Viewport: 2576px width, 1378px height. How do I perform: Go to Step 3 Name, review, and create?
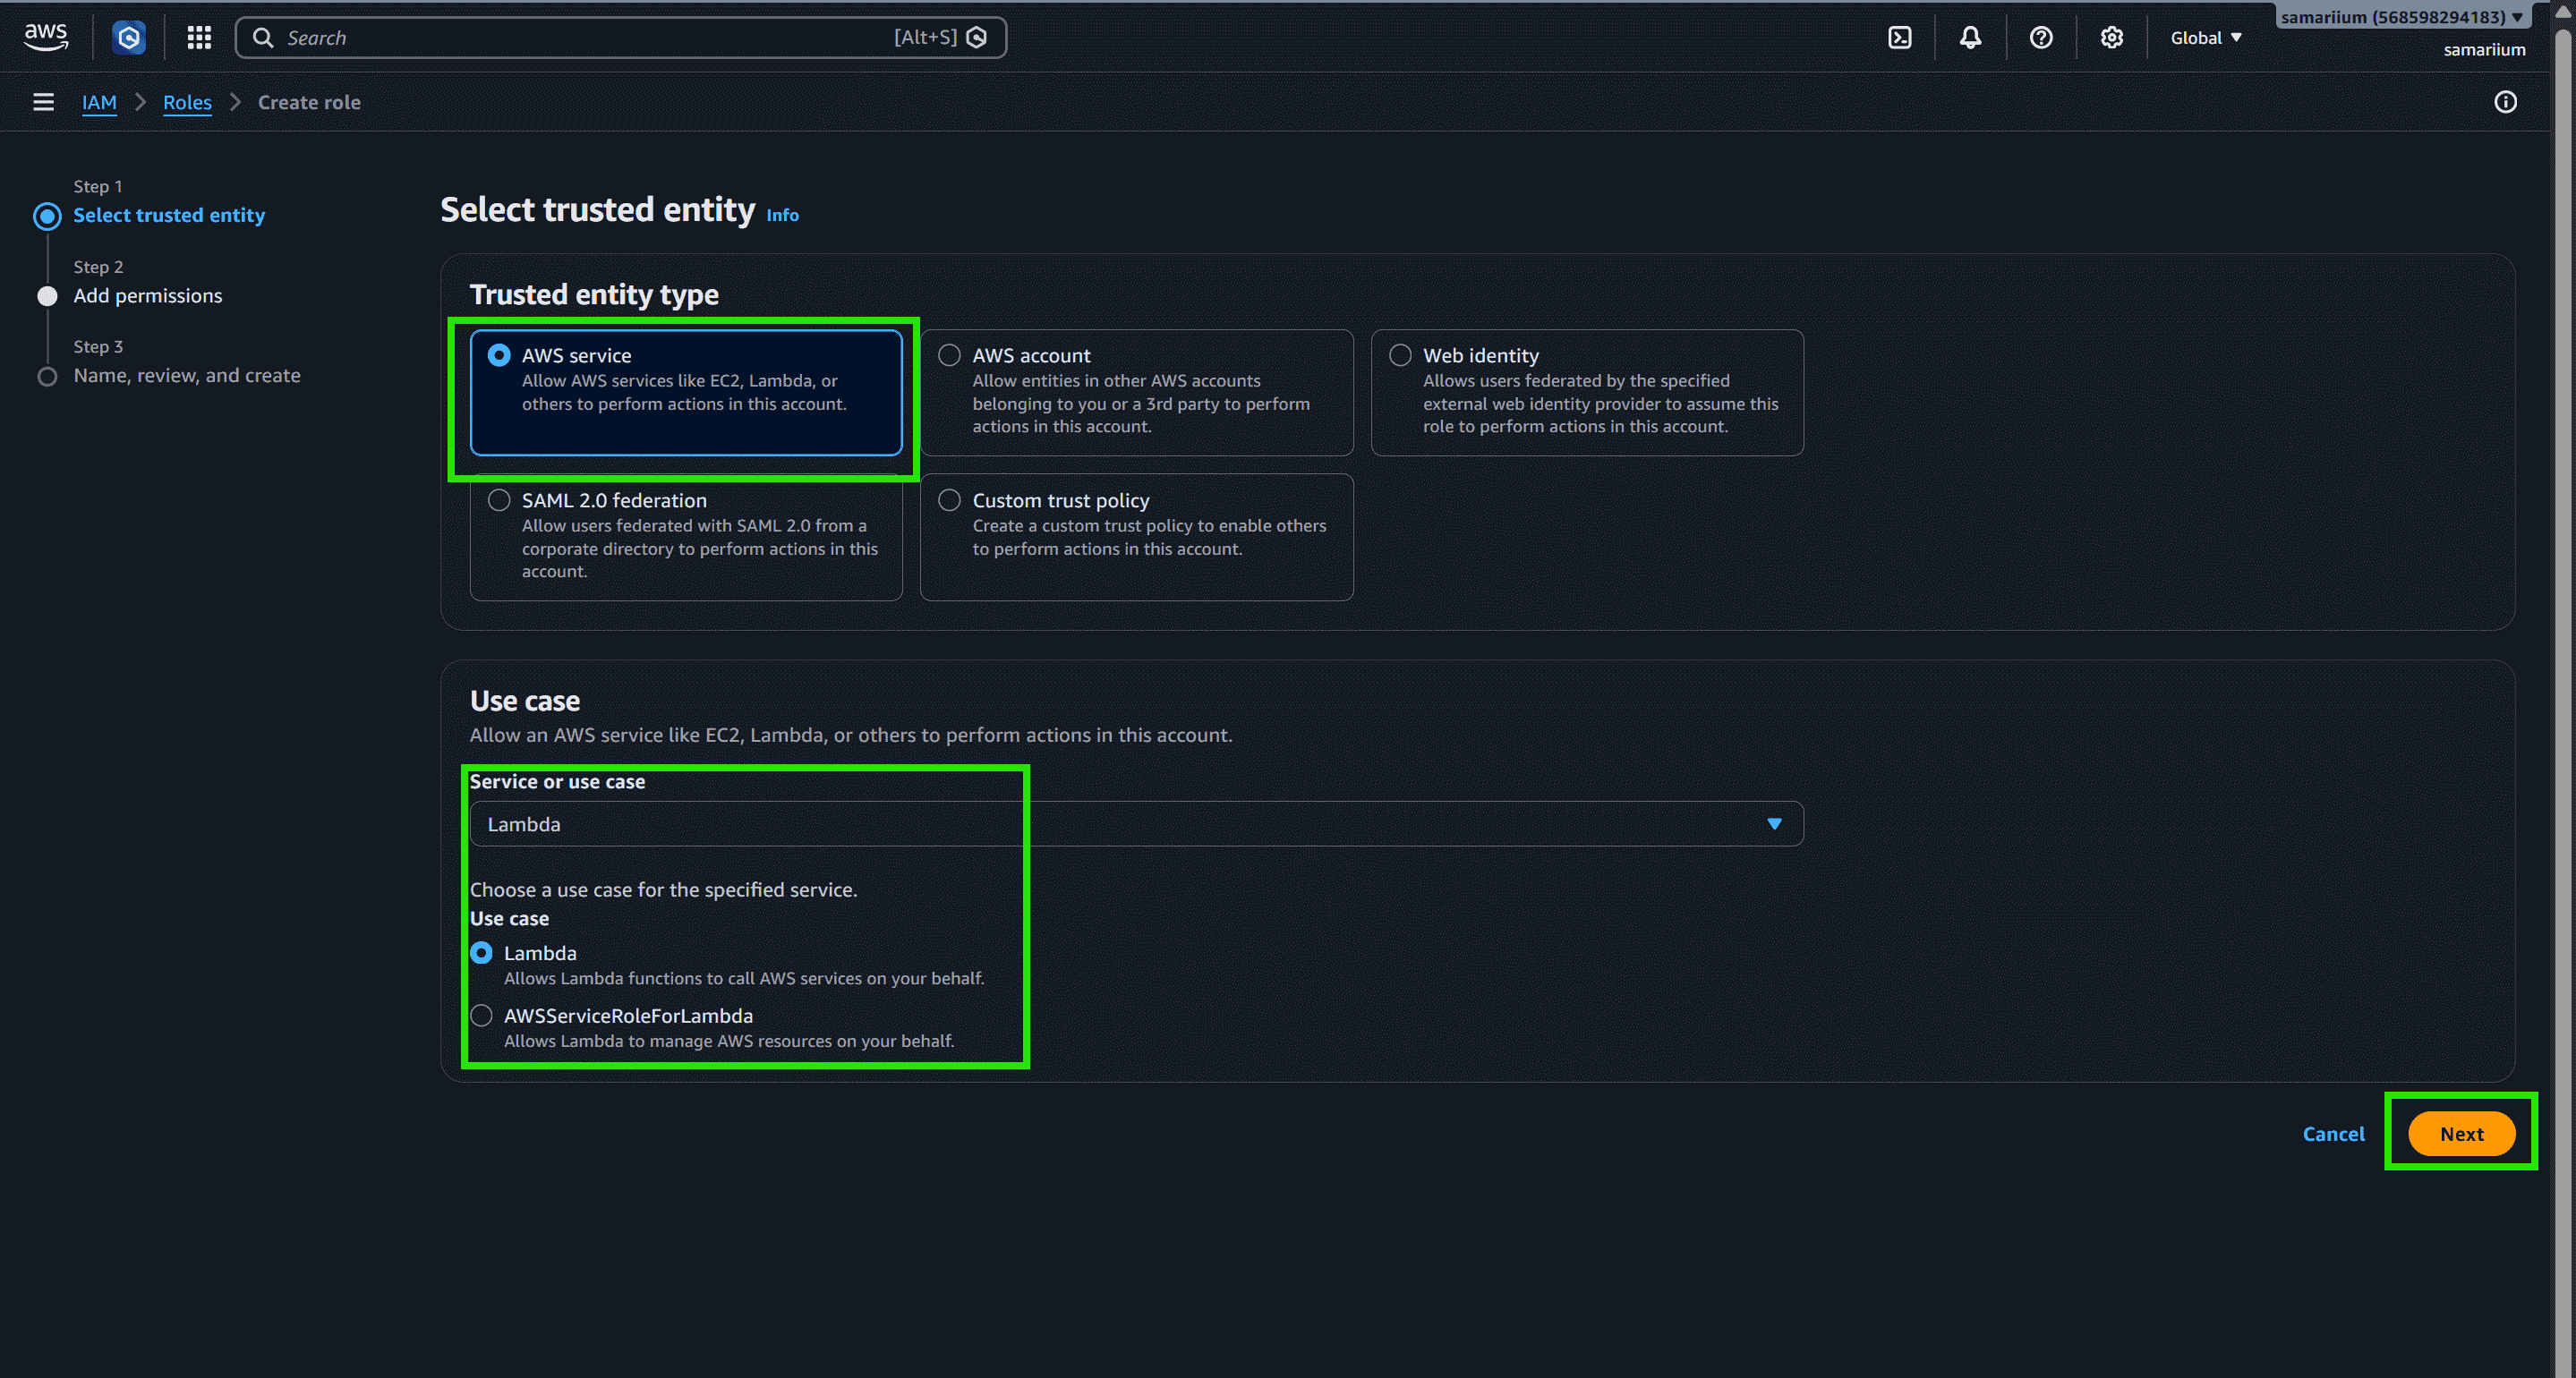[187, 376]
